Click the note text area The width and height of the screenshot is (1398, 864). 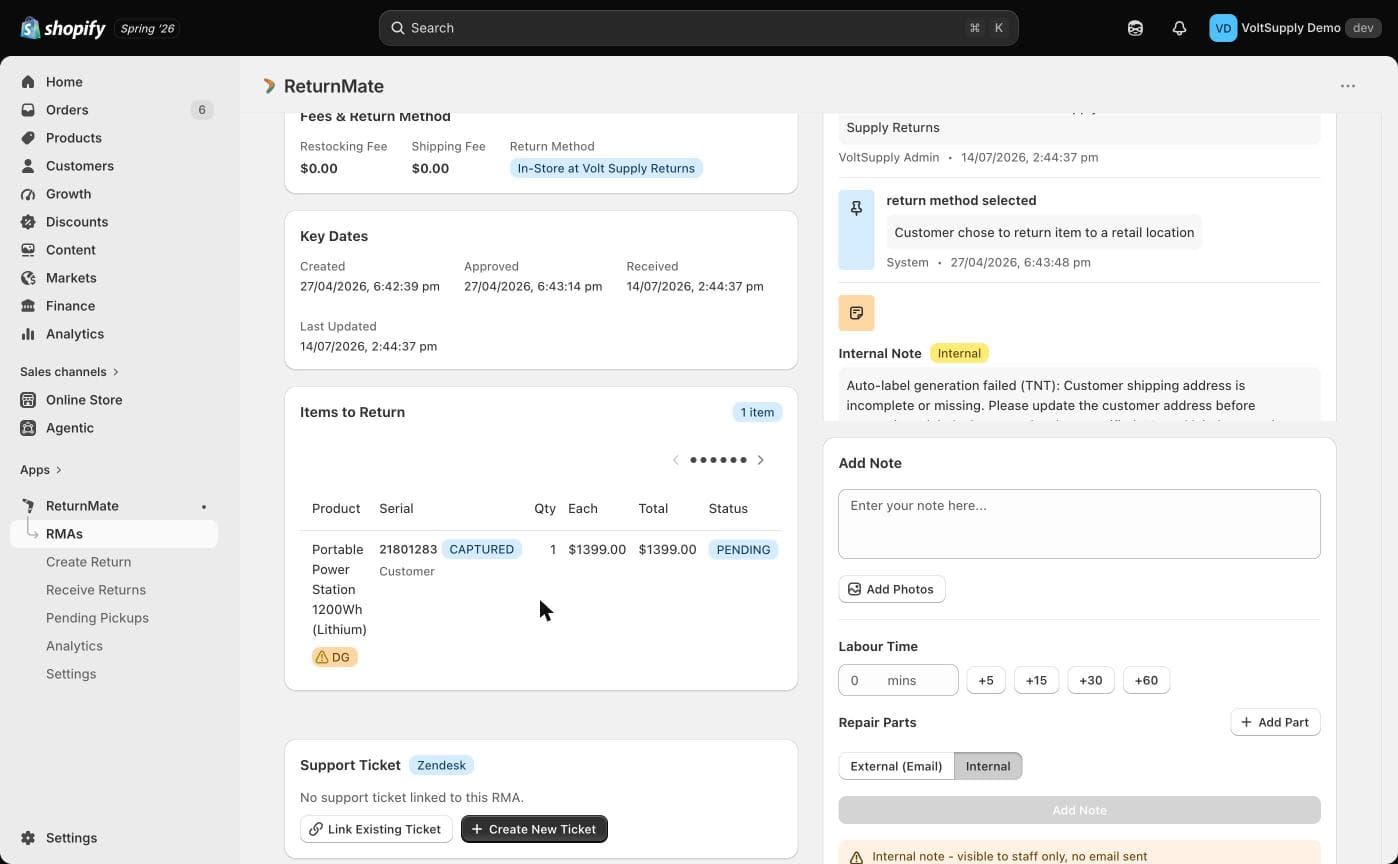tap(1079, 524)
